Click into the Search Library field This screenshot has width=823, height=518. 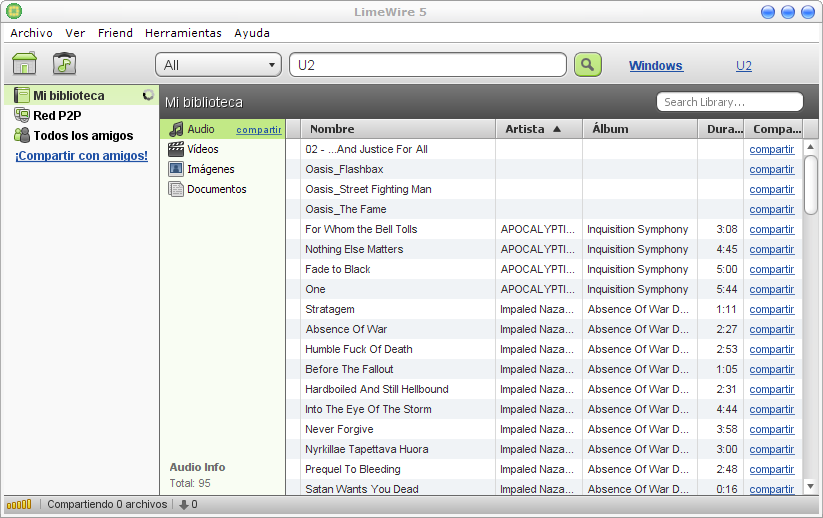point(729,102)
